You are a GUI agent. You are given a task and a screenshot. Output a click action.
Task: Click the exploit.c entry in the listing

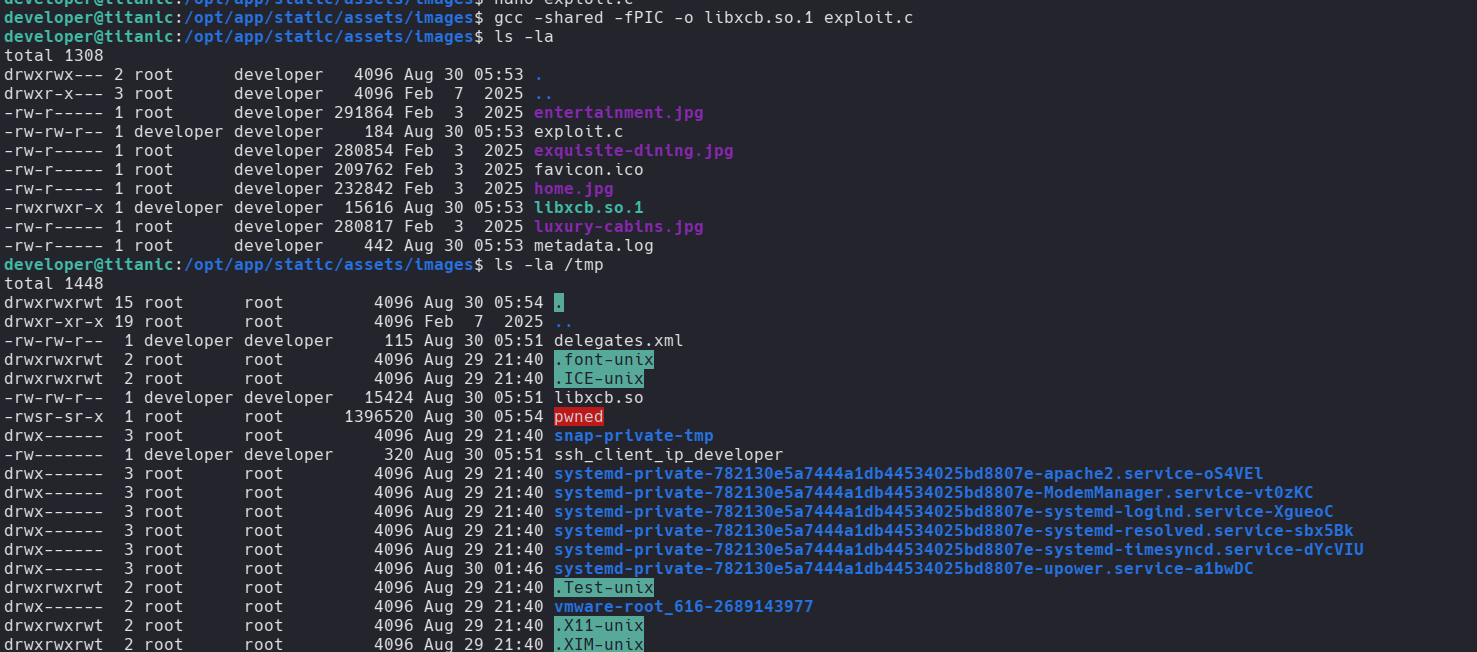[x=578, y=132]
